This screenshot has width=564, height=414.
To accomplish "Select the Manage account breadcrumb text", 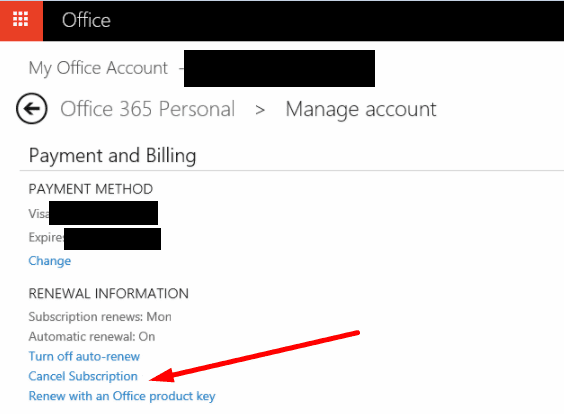I will tap(361, 109).
